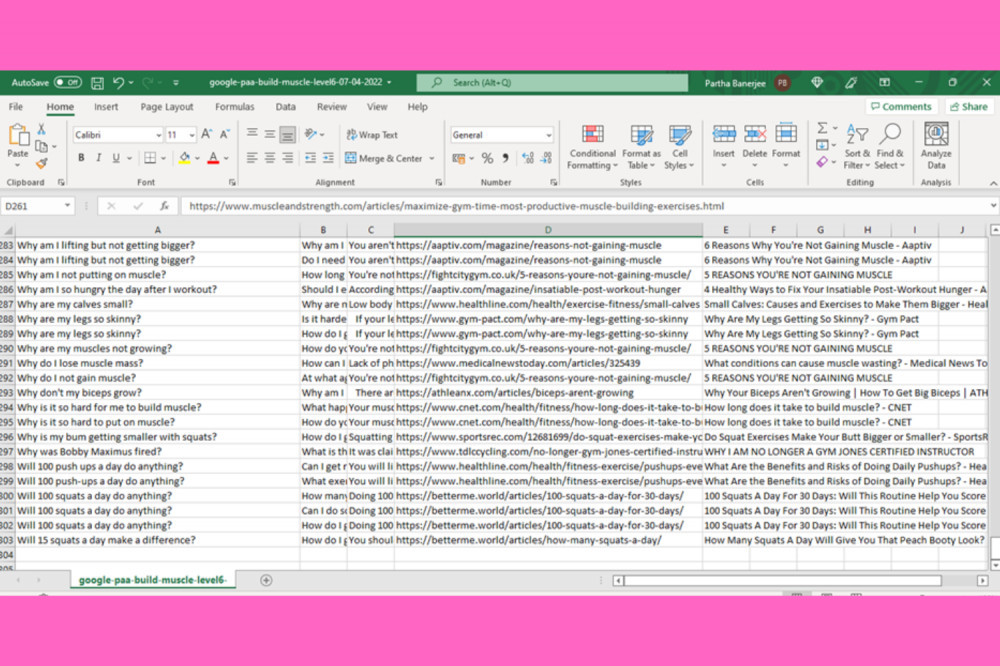Toggle the AutoSave switch

[67, 82]
